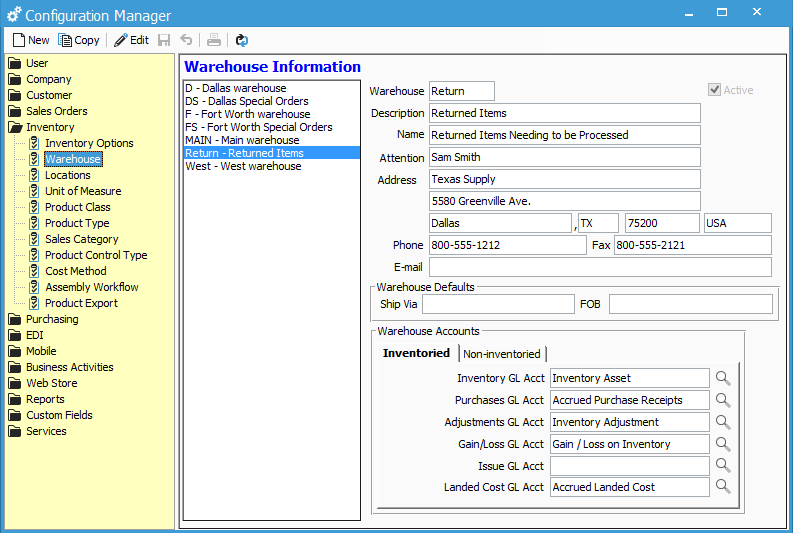The width and height of the screenshot is (793, 533).
Task: Click the Ship Via input field
Action: pyautogui.click(x=498, y=304)
